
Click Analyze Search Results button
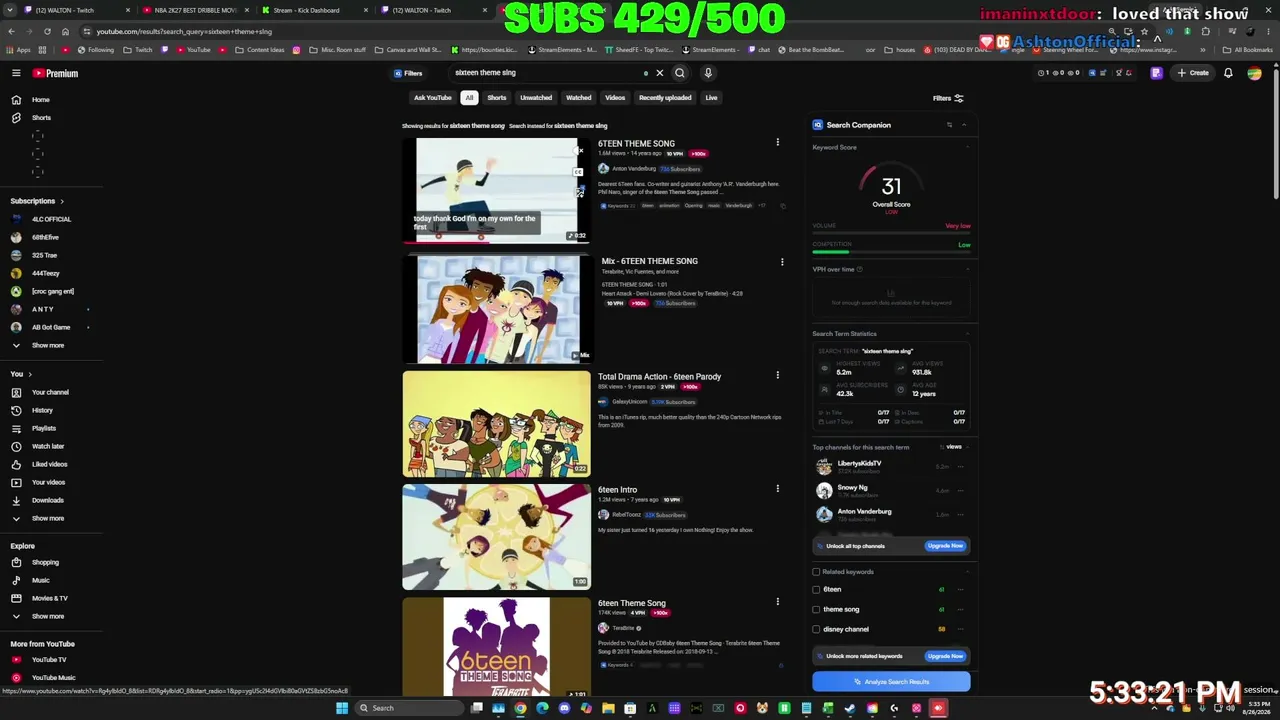891,682
